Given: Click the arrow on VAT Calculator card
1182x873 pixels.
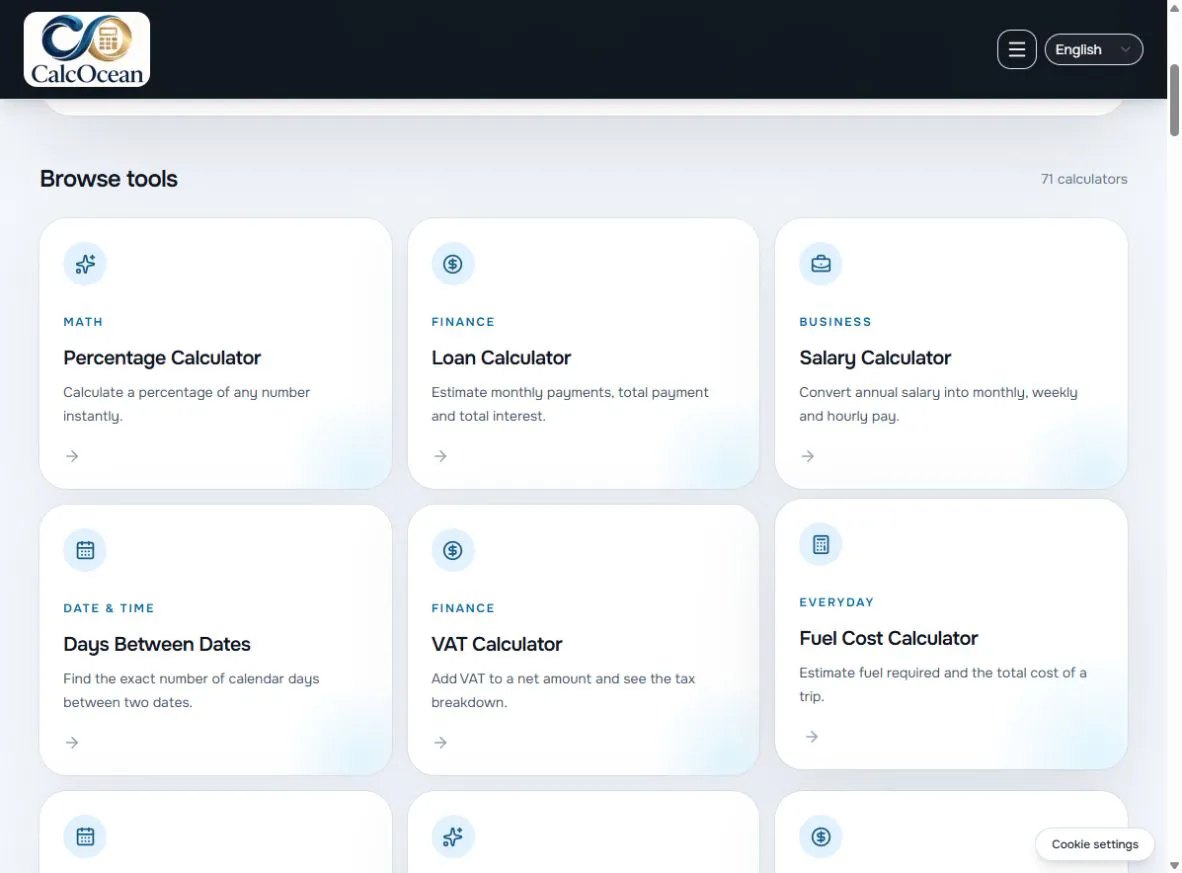Looking at the screenshot, I should (440, 743).
